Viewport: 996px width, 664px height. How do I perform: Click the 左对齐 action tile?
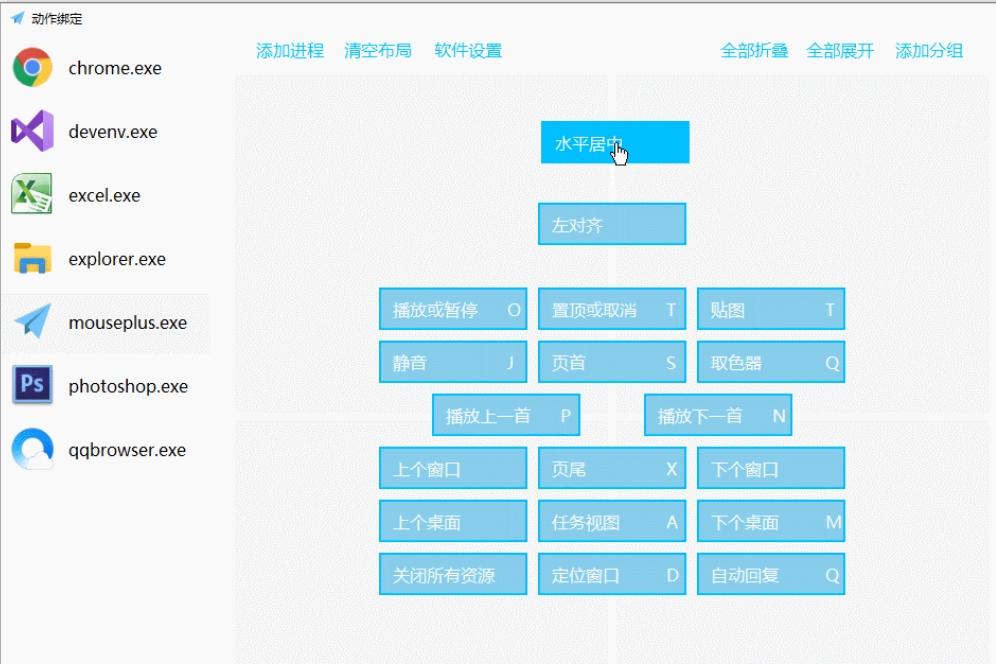coord(612,224)
